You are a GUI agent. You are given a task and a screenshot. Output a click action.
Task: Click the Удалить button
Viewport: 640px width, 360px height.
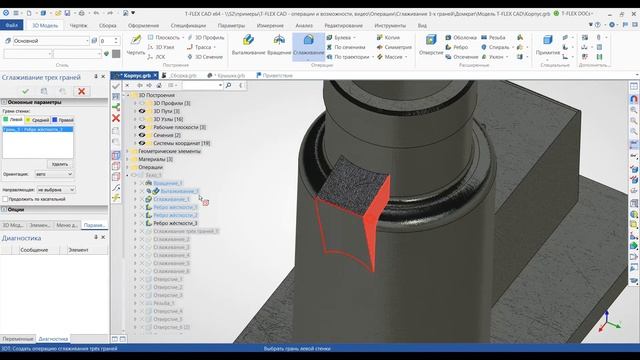click(60, 164)
